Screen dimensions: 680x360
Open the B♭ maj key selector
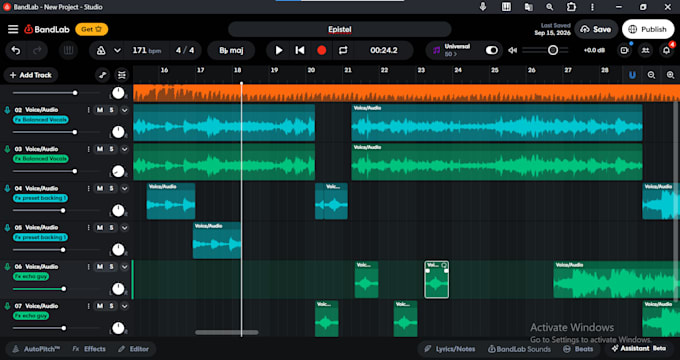tap(231, 51)
